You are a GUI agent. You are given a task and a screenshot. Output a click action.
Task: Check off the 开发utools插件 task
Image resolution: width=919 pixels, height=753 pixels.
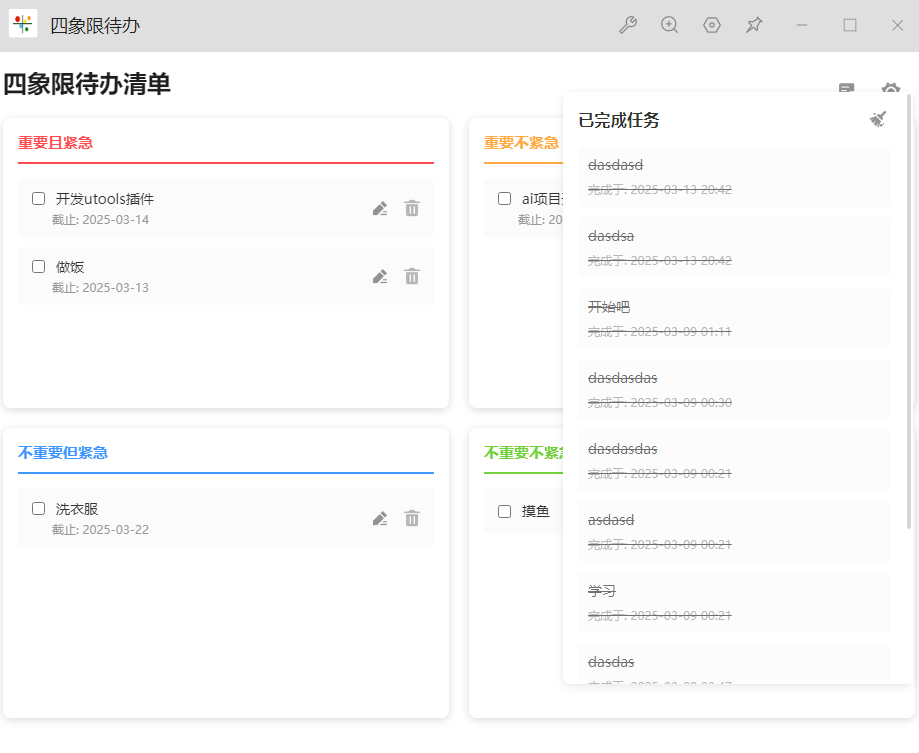coord(39,199)
